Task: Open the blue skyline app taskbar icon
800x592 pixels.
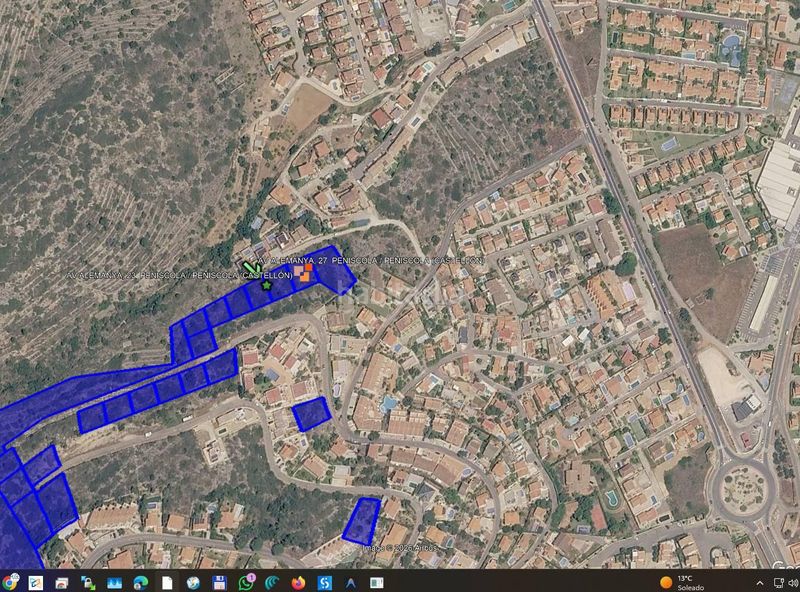Action: (114, 582)
